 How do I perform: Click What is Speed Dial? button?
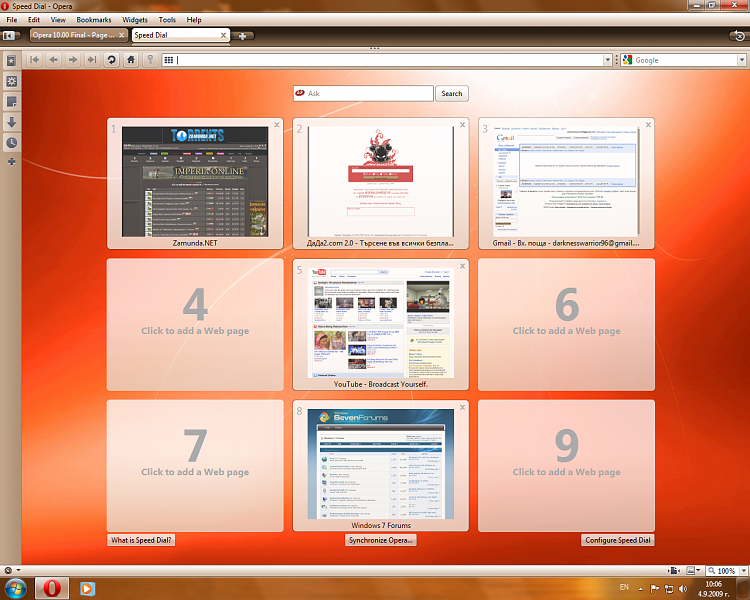click(x=141, y=540)
